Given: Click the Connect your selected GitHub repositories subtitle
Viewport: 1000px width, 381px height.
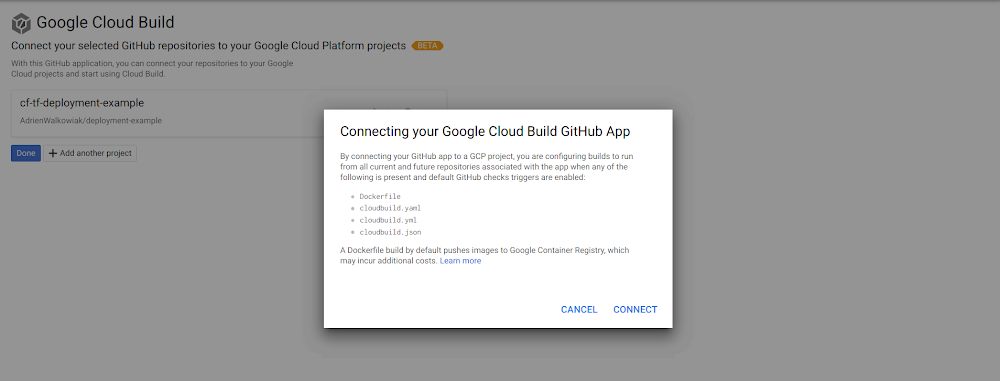Looking at the screenshot, I should (209, 46).
